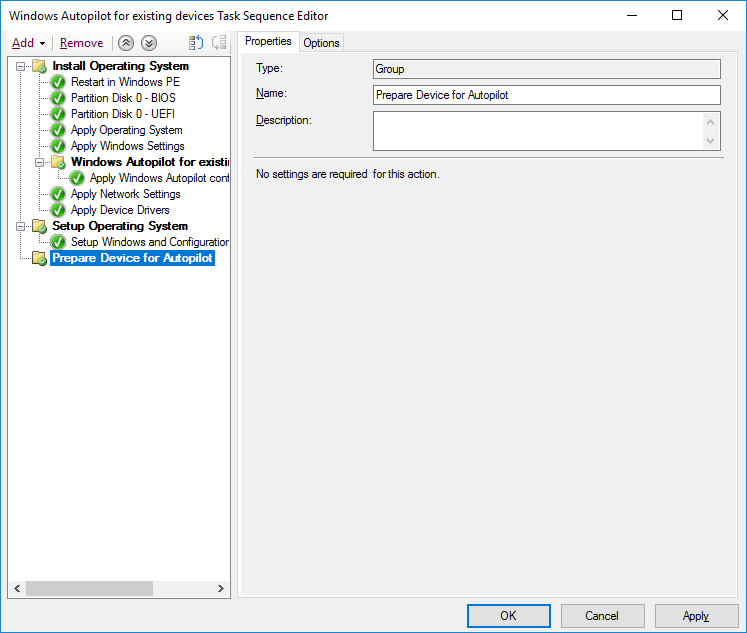747x633 pixels.
Task: Collapse the Setup Operating System group
Action: pyautogui.click(x=20, y=226)
